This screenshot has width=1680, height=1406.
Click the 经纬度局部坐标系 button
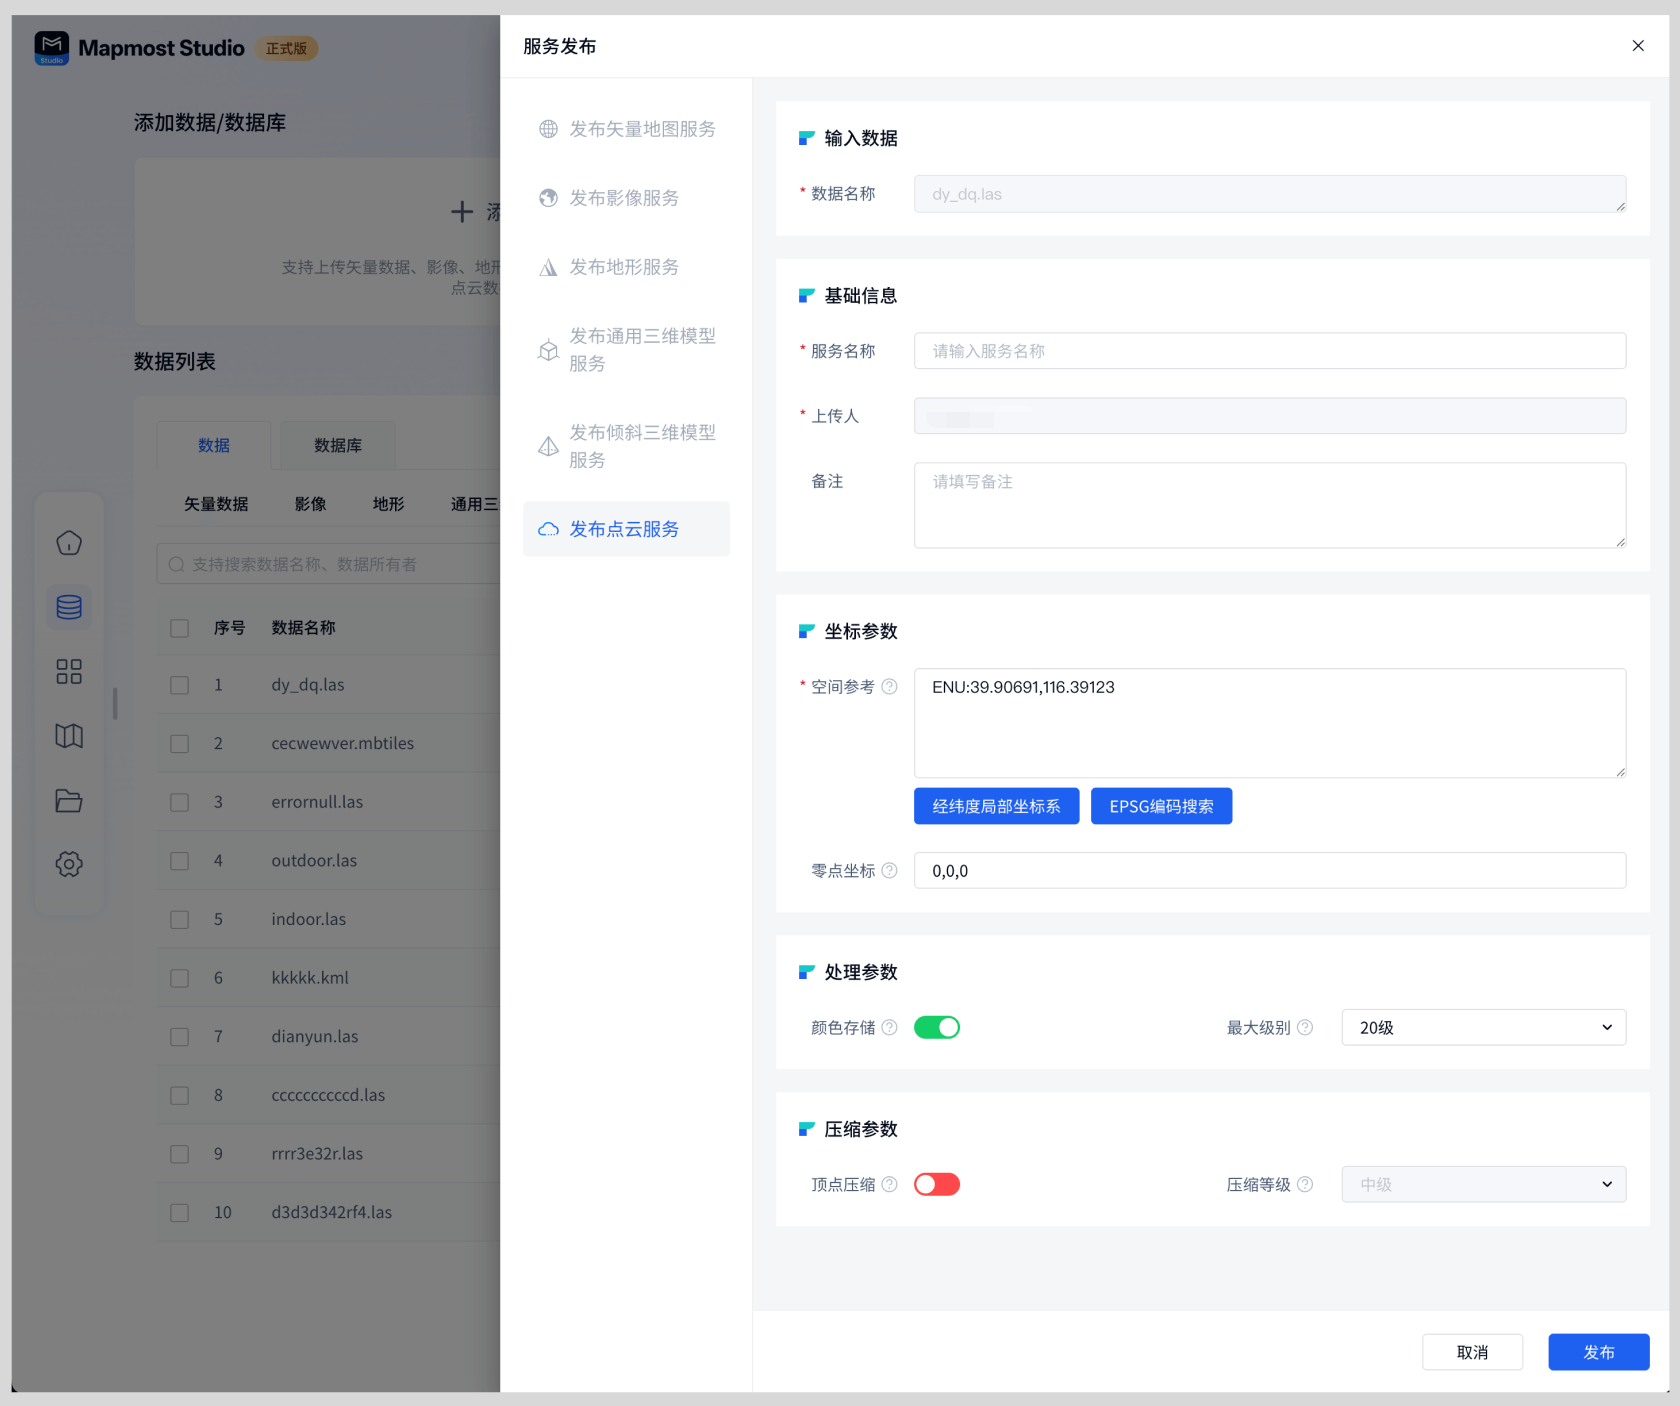coord(996,807)
